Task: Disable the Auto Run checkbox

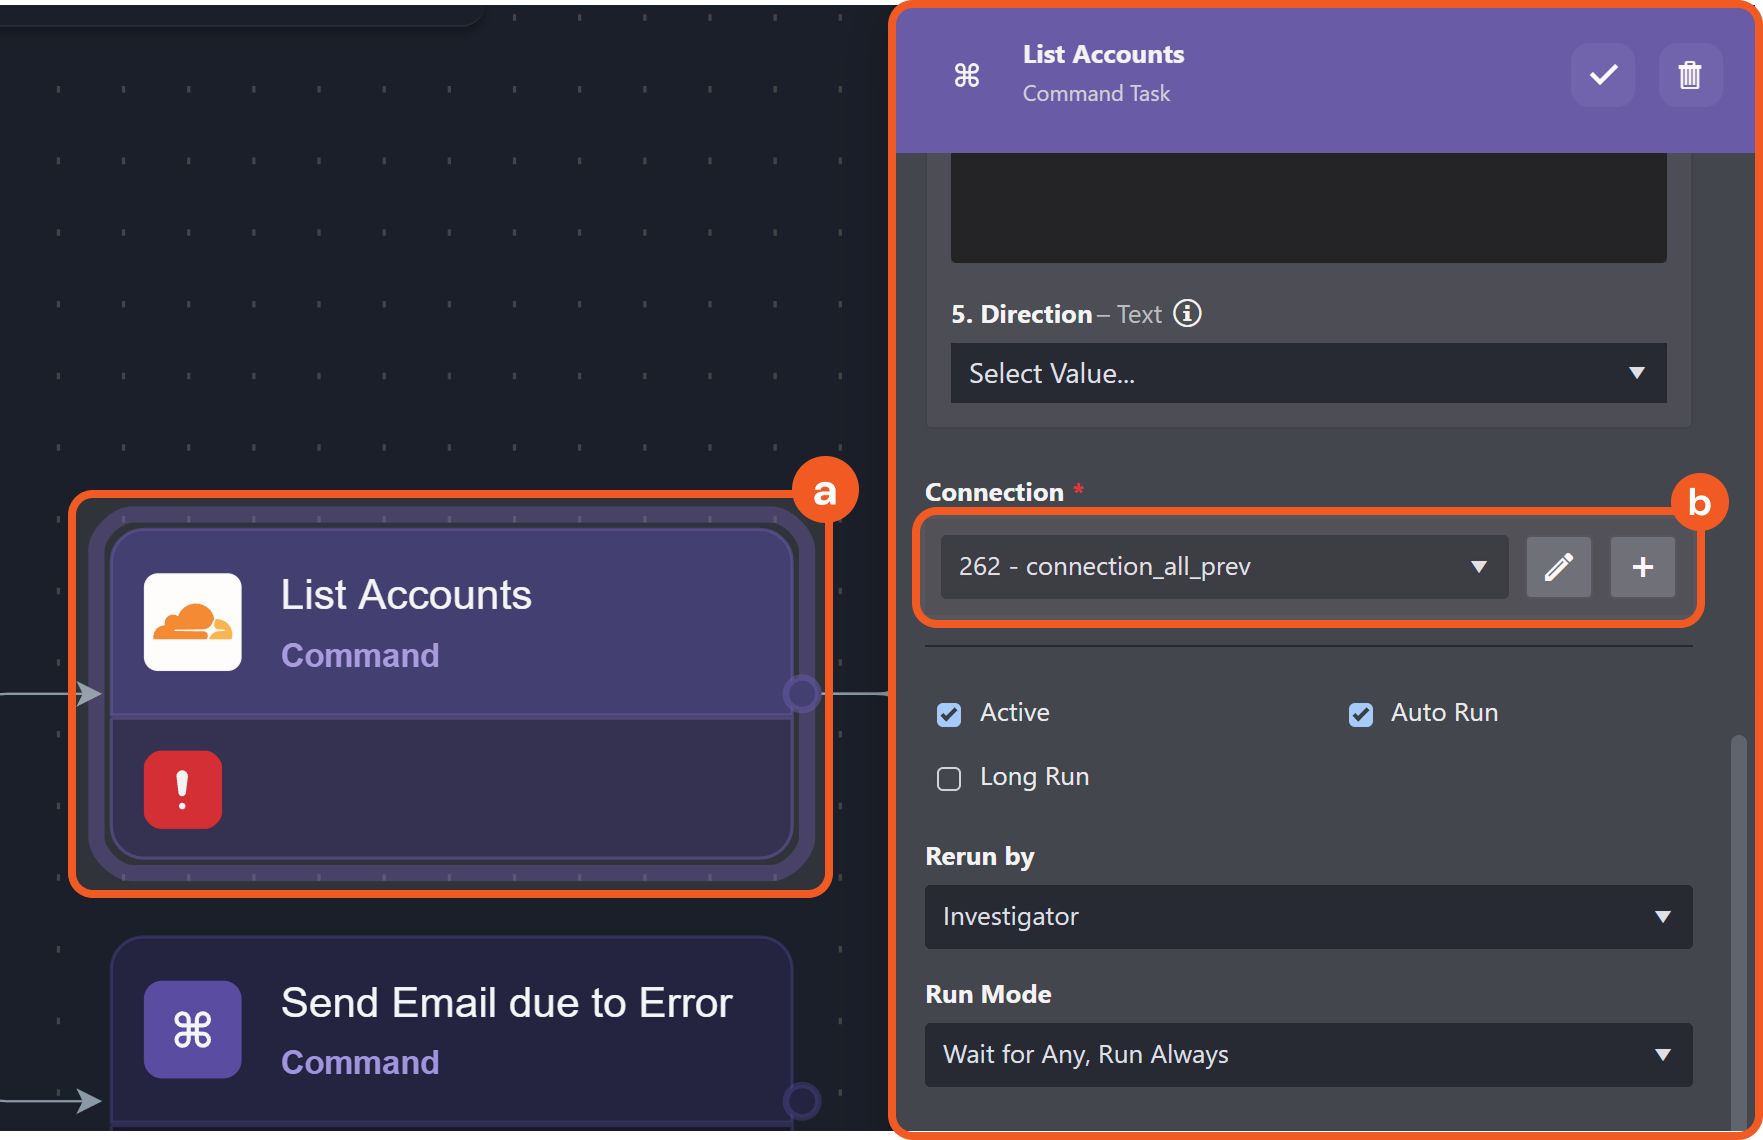Action: click(1360, 714)
